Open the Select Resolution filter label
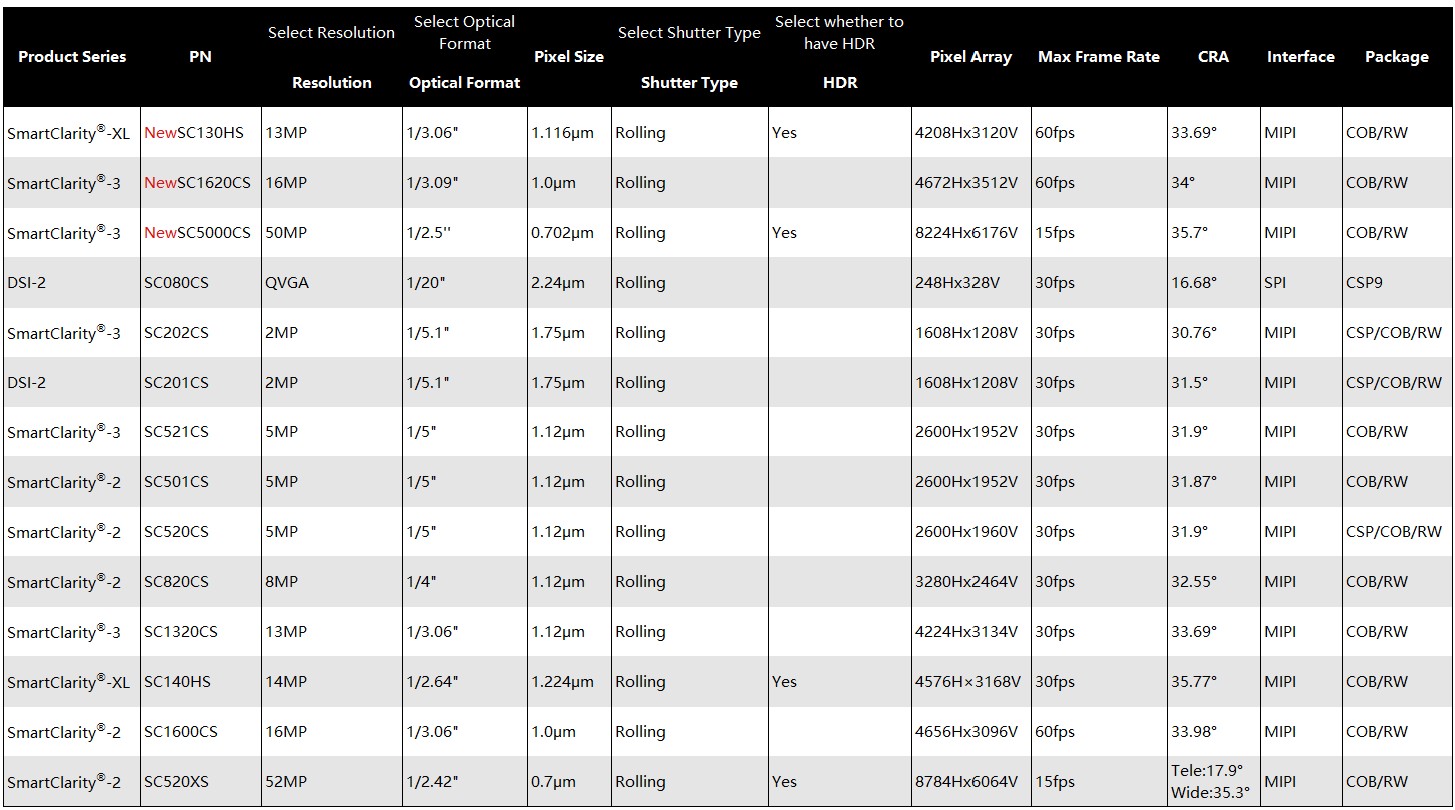Image resolution: width=1455 pixels, height=810 pixels. 331,33
